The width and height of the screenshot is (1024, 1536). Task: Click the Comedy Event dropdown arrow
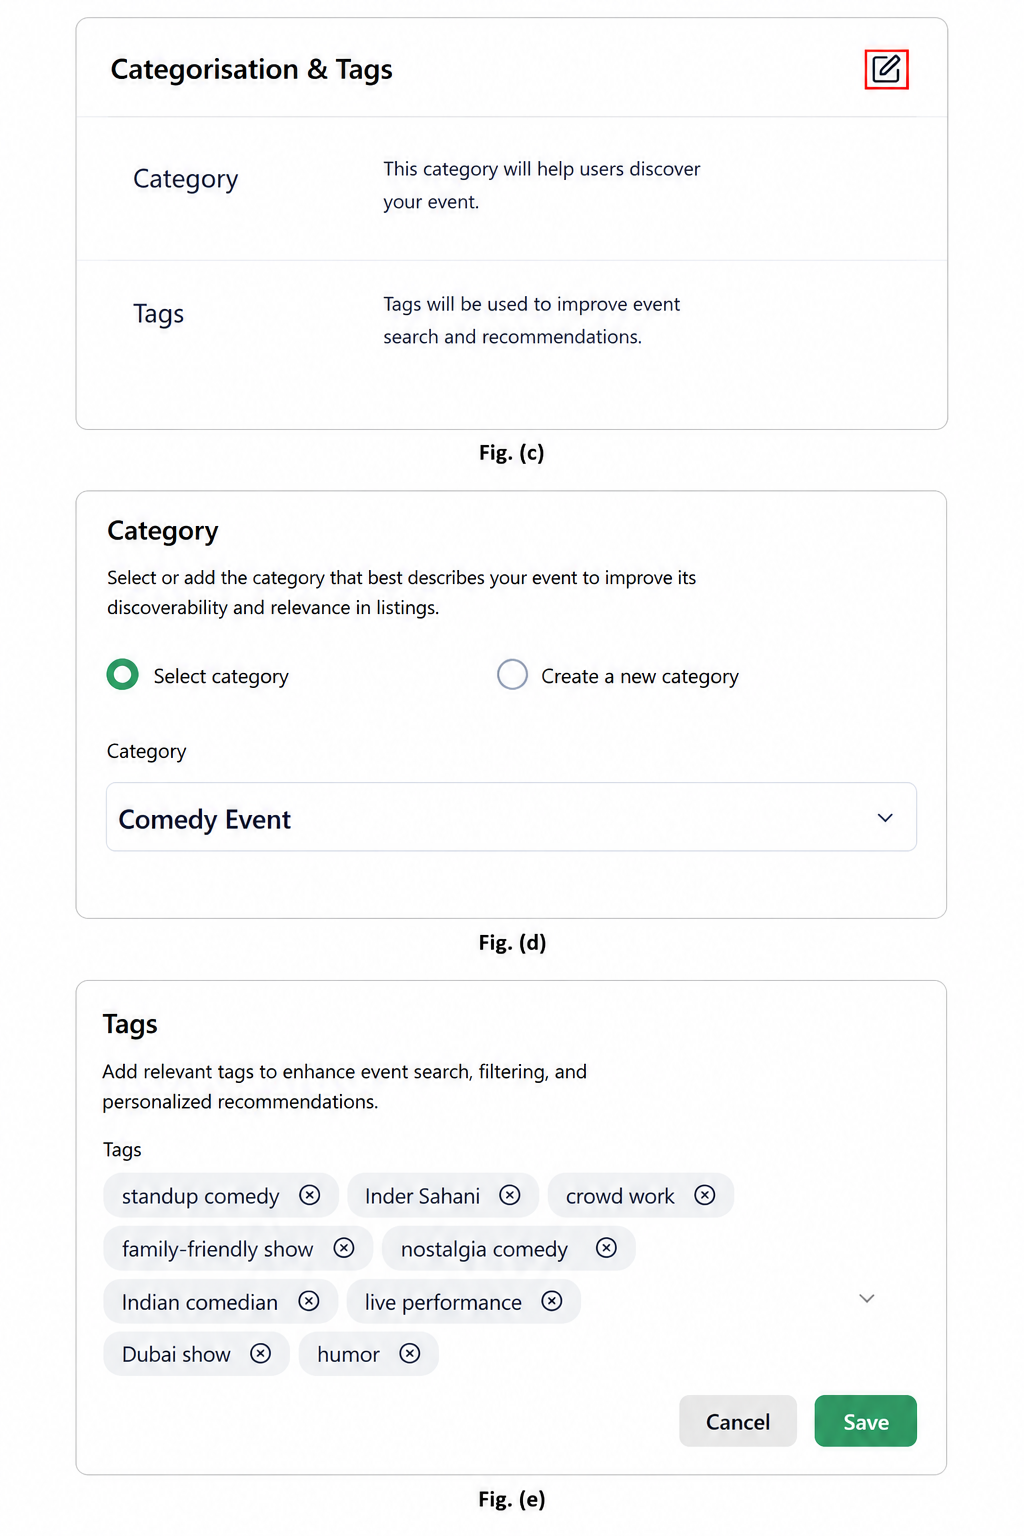click(x=885, y=818)
